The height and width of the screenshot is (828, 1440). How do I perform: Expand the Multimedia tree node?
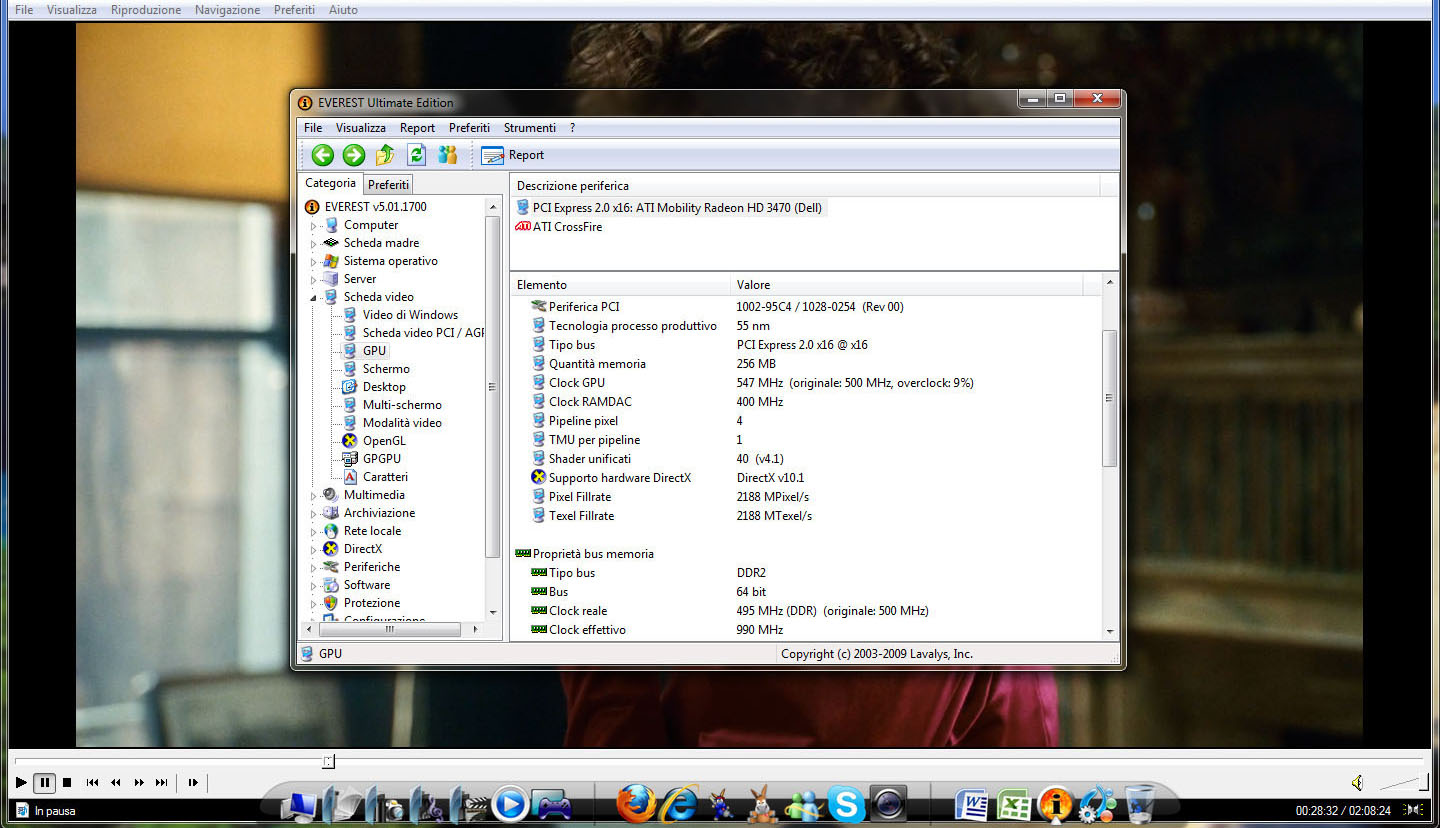[x=313, y=496]
